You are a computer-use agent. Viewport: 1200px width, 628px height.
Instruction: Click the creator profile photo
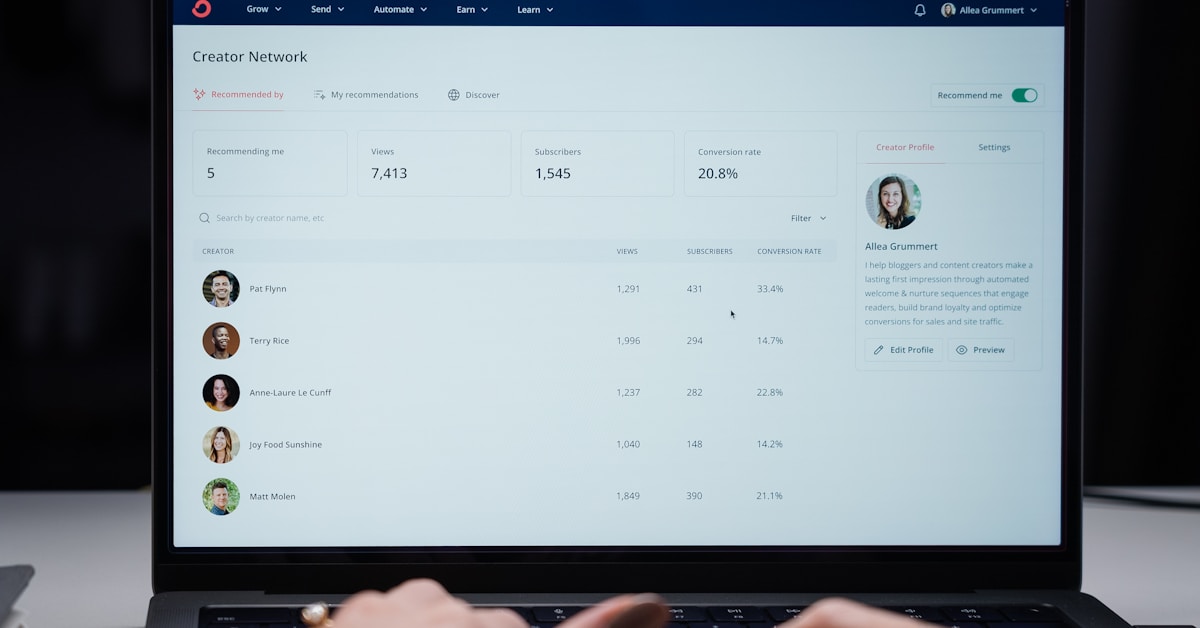[x=893, y=202]
